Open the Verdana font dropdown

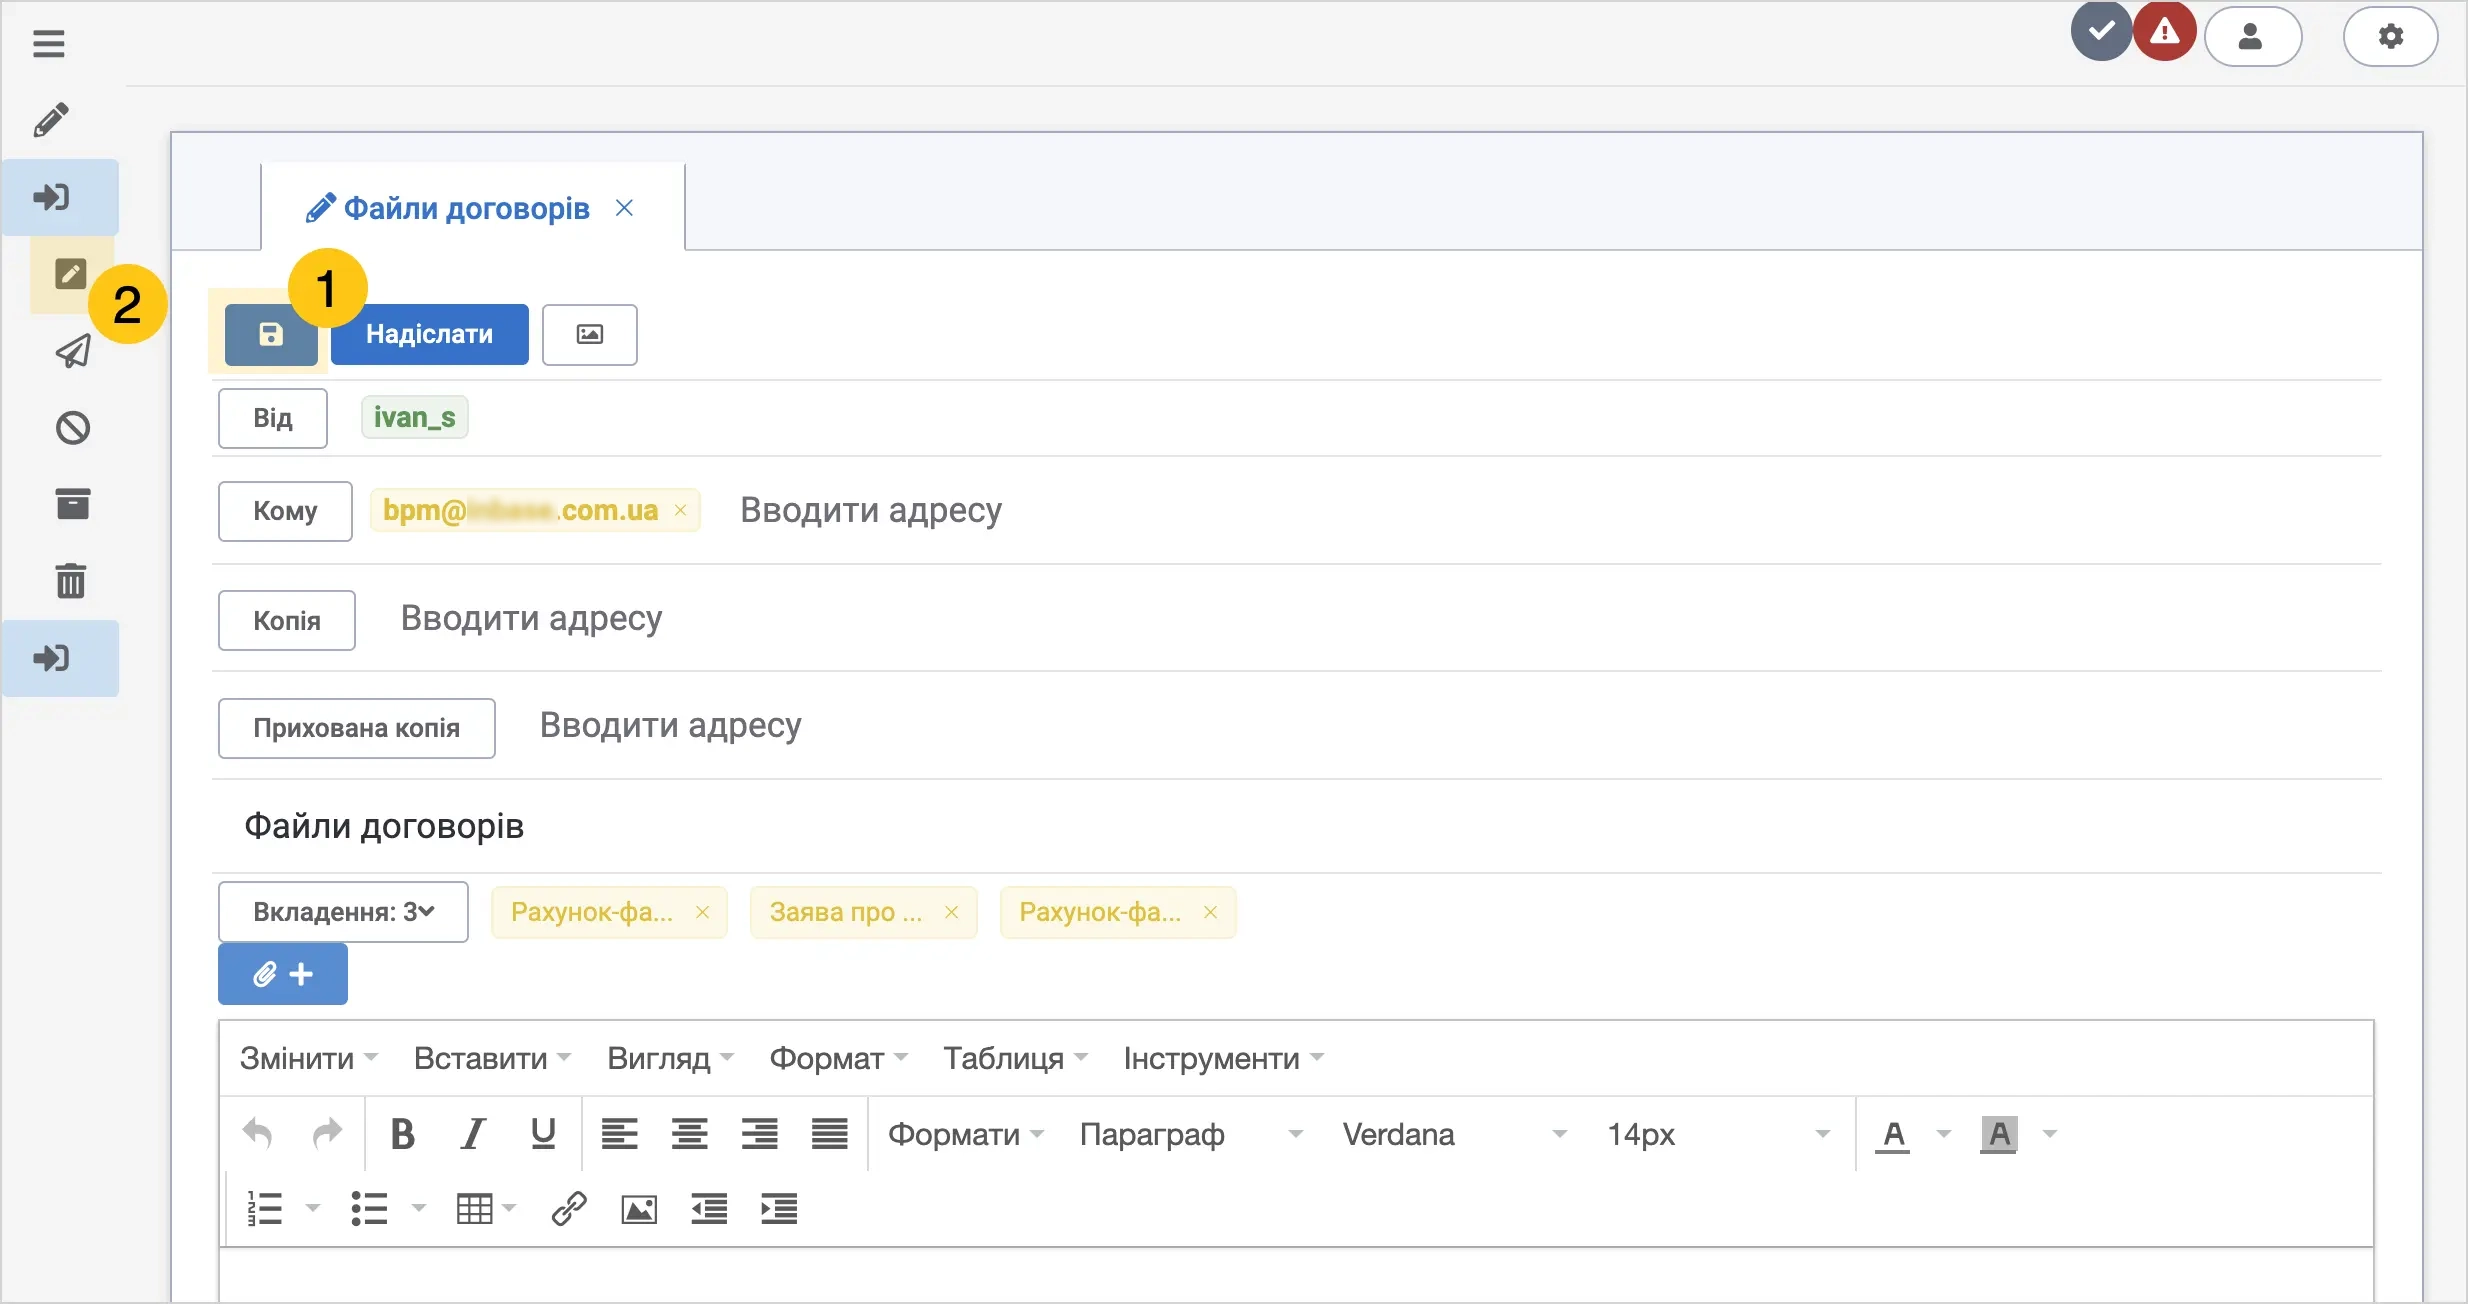pos(1455,1134)
